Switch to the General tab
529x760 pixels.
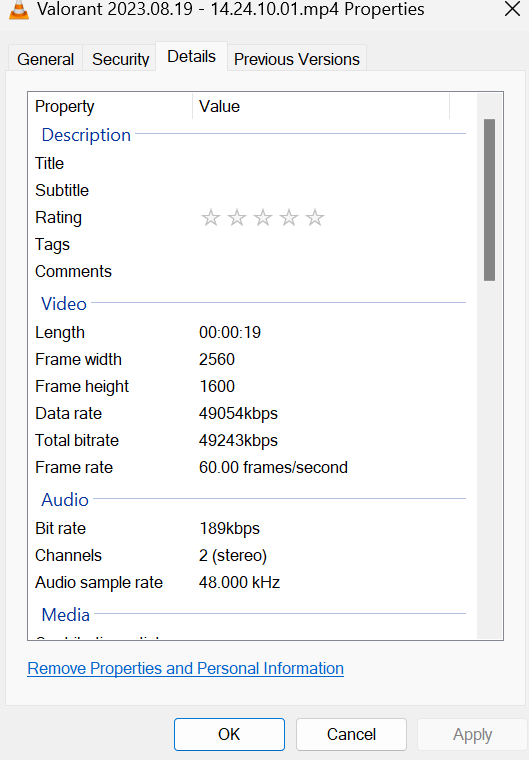pyautogui.click(x=46, y=59)
